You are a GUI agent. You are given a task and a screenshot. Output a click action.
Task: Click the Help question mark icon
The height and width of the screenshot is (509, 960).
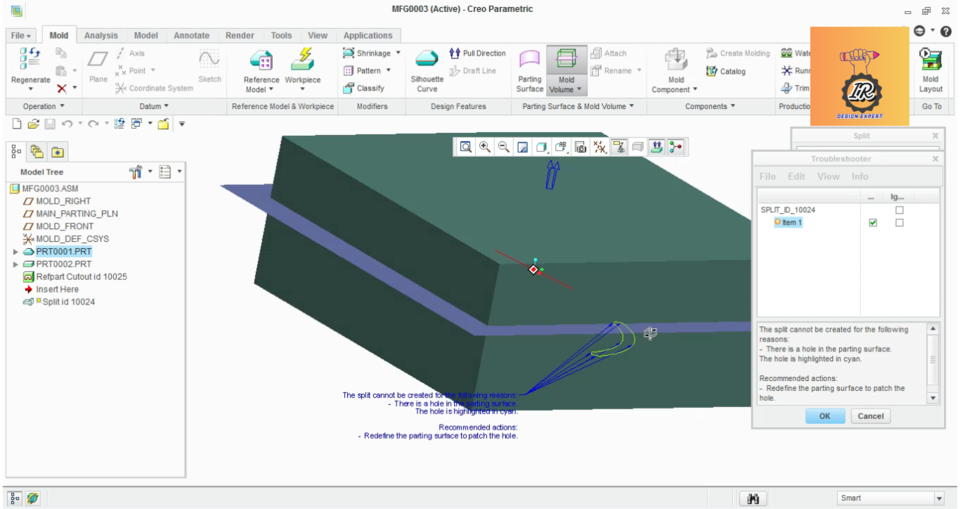pyautogui.click(x=945, y=31)
